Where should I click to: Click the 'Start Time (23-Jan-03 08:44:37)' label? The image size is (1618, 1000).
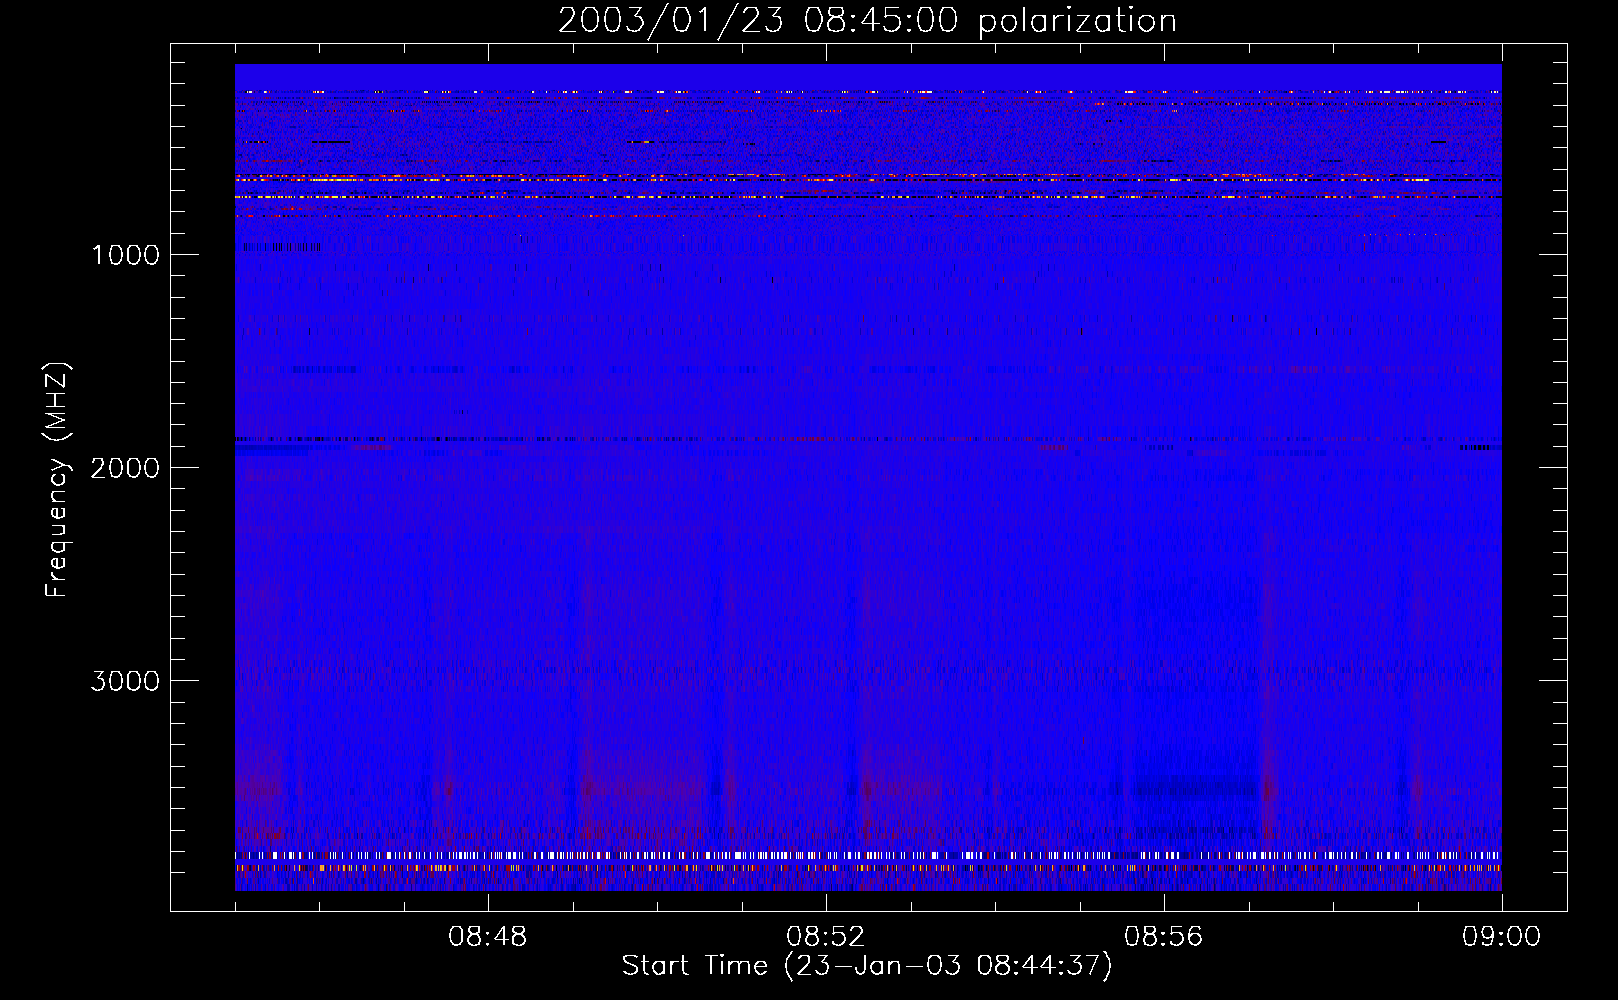point(867,966)
